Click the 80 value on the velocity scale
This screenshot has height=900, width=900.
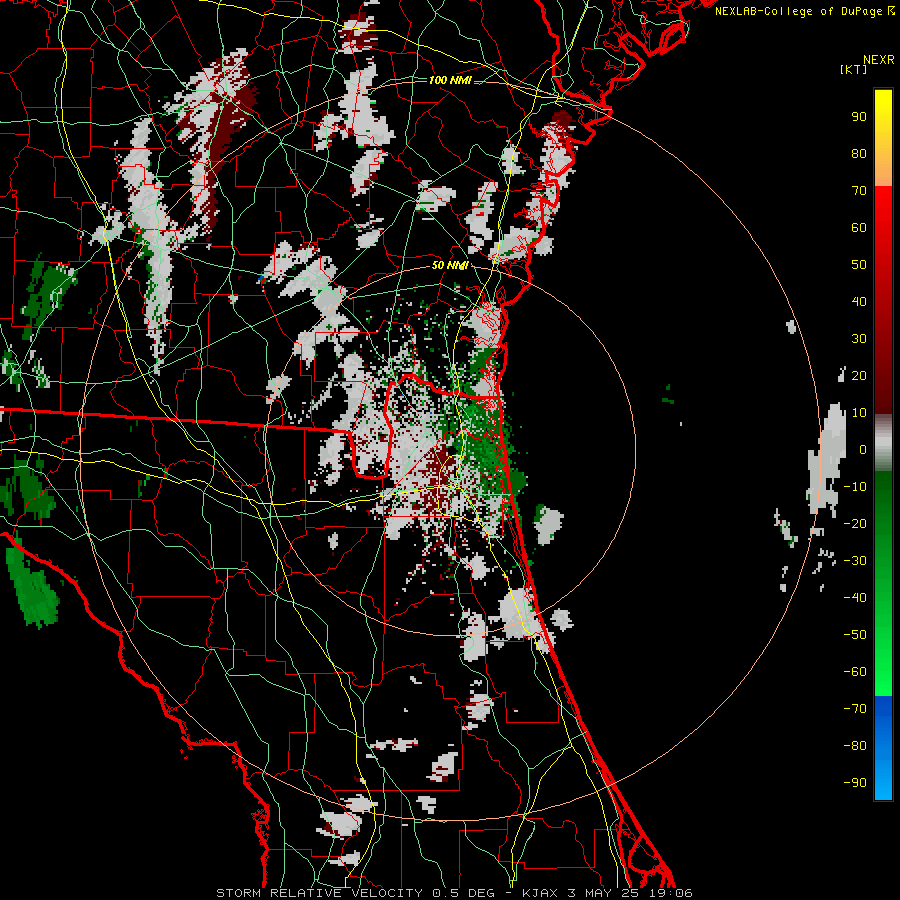coord(859,154)
